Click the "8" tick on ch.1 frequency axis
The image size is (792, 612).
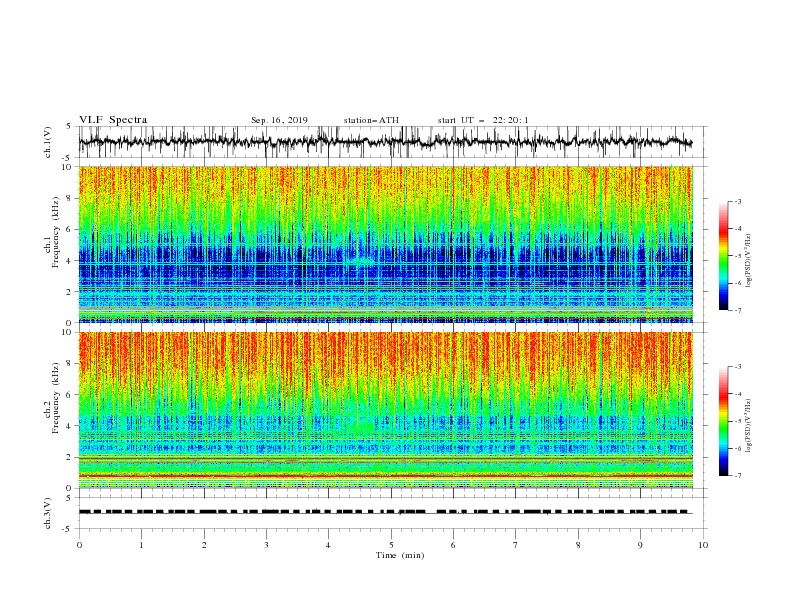70,198
